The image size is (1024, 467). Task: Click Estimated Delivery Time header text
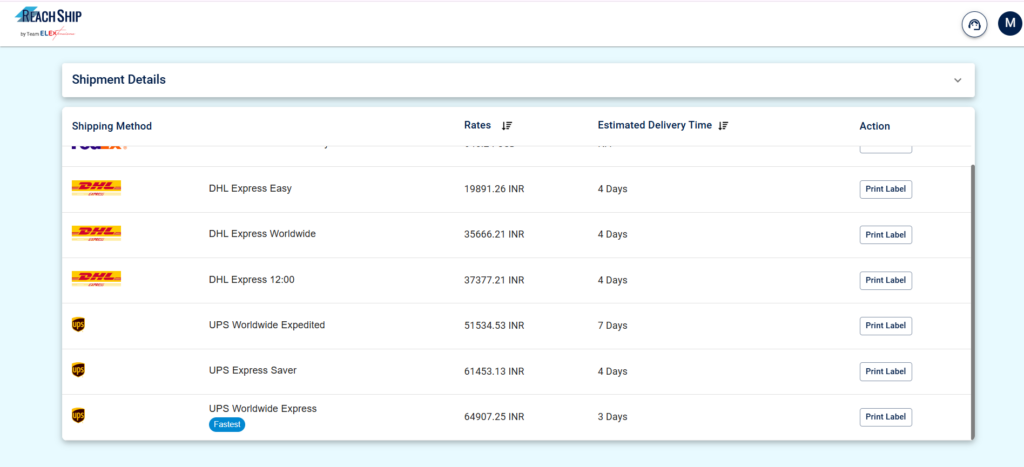[654, 125]
